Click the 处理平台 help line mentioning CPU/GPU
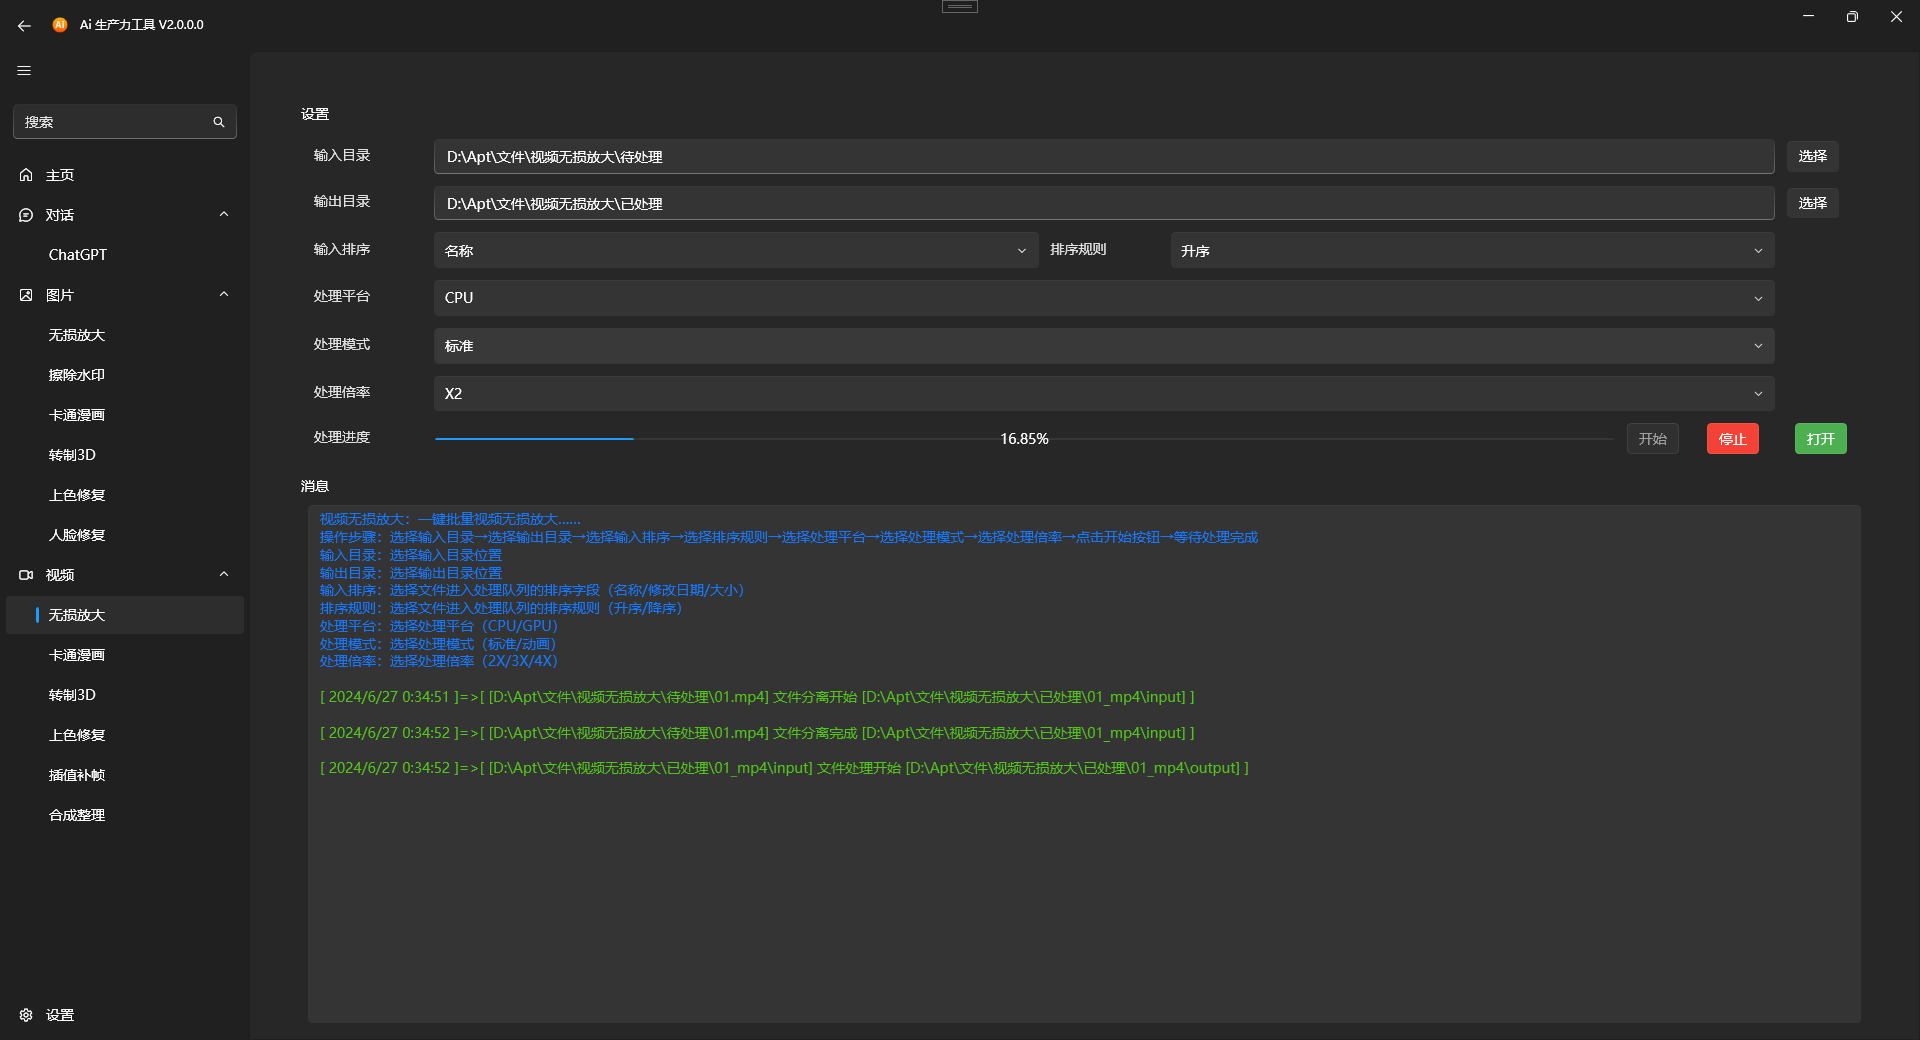The height and width of the screenshot is (1040, 1920). coord(439,626)
